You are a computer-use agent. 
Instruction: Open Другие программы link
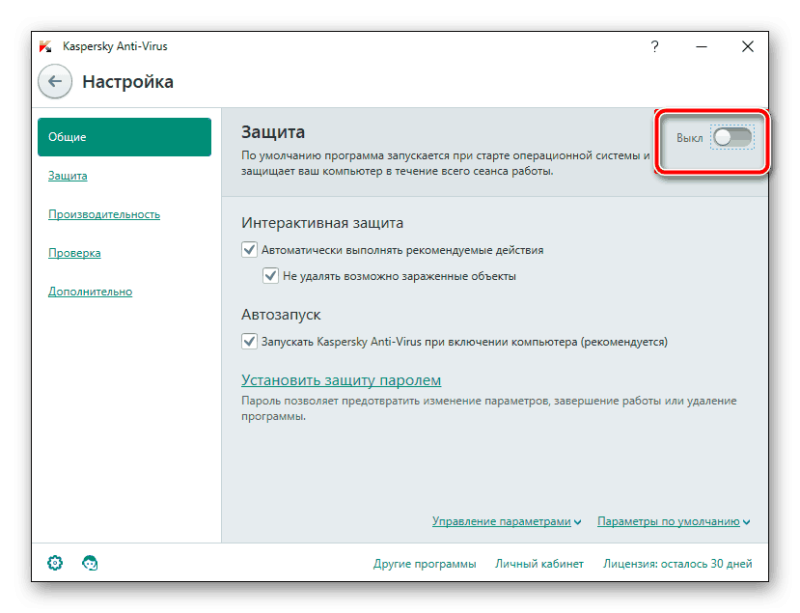click(424, 564)
